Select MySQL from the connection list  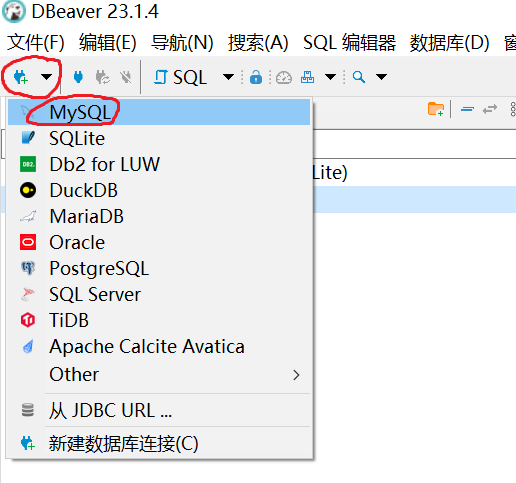click(x=159, y=112)
